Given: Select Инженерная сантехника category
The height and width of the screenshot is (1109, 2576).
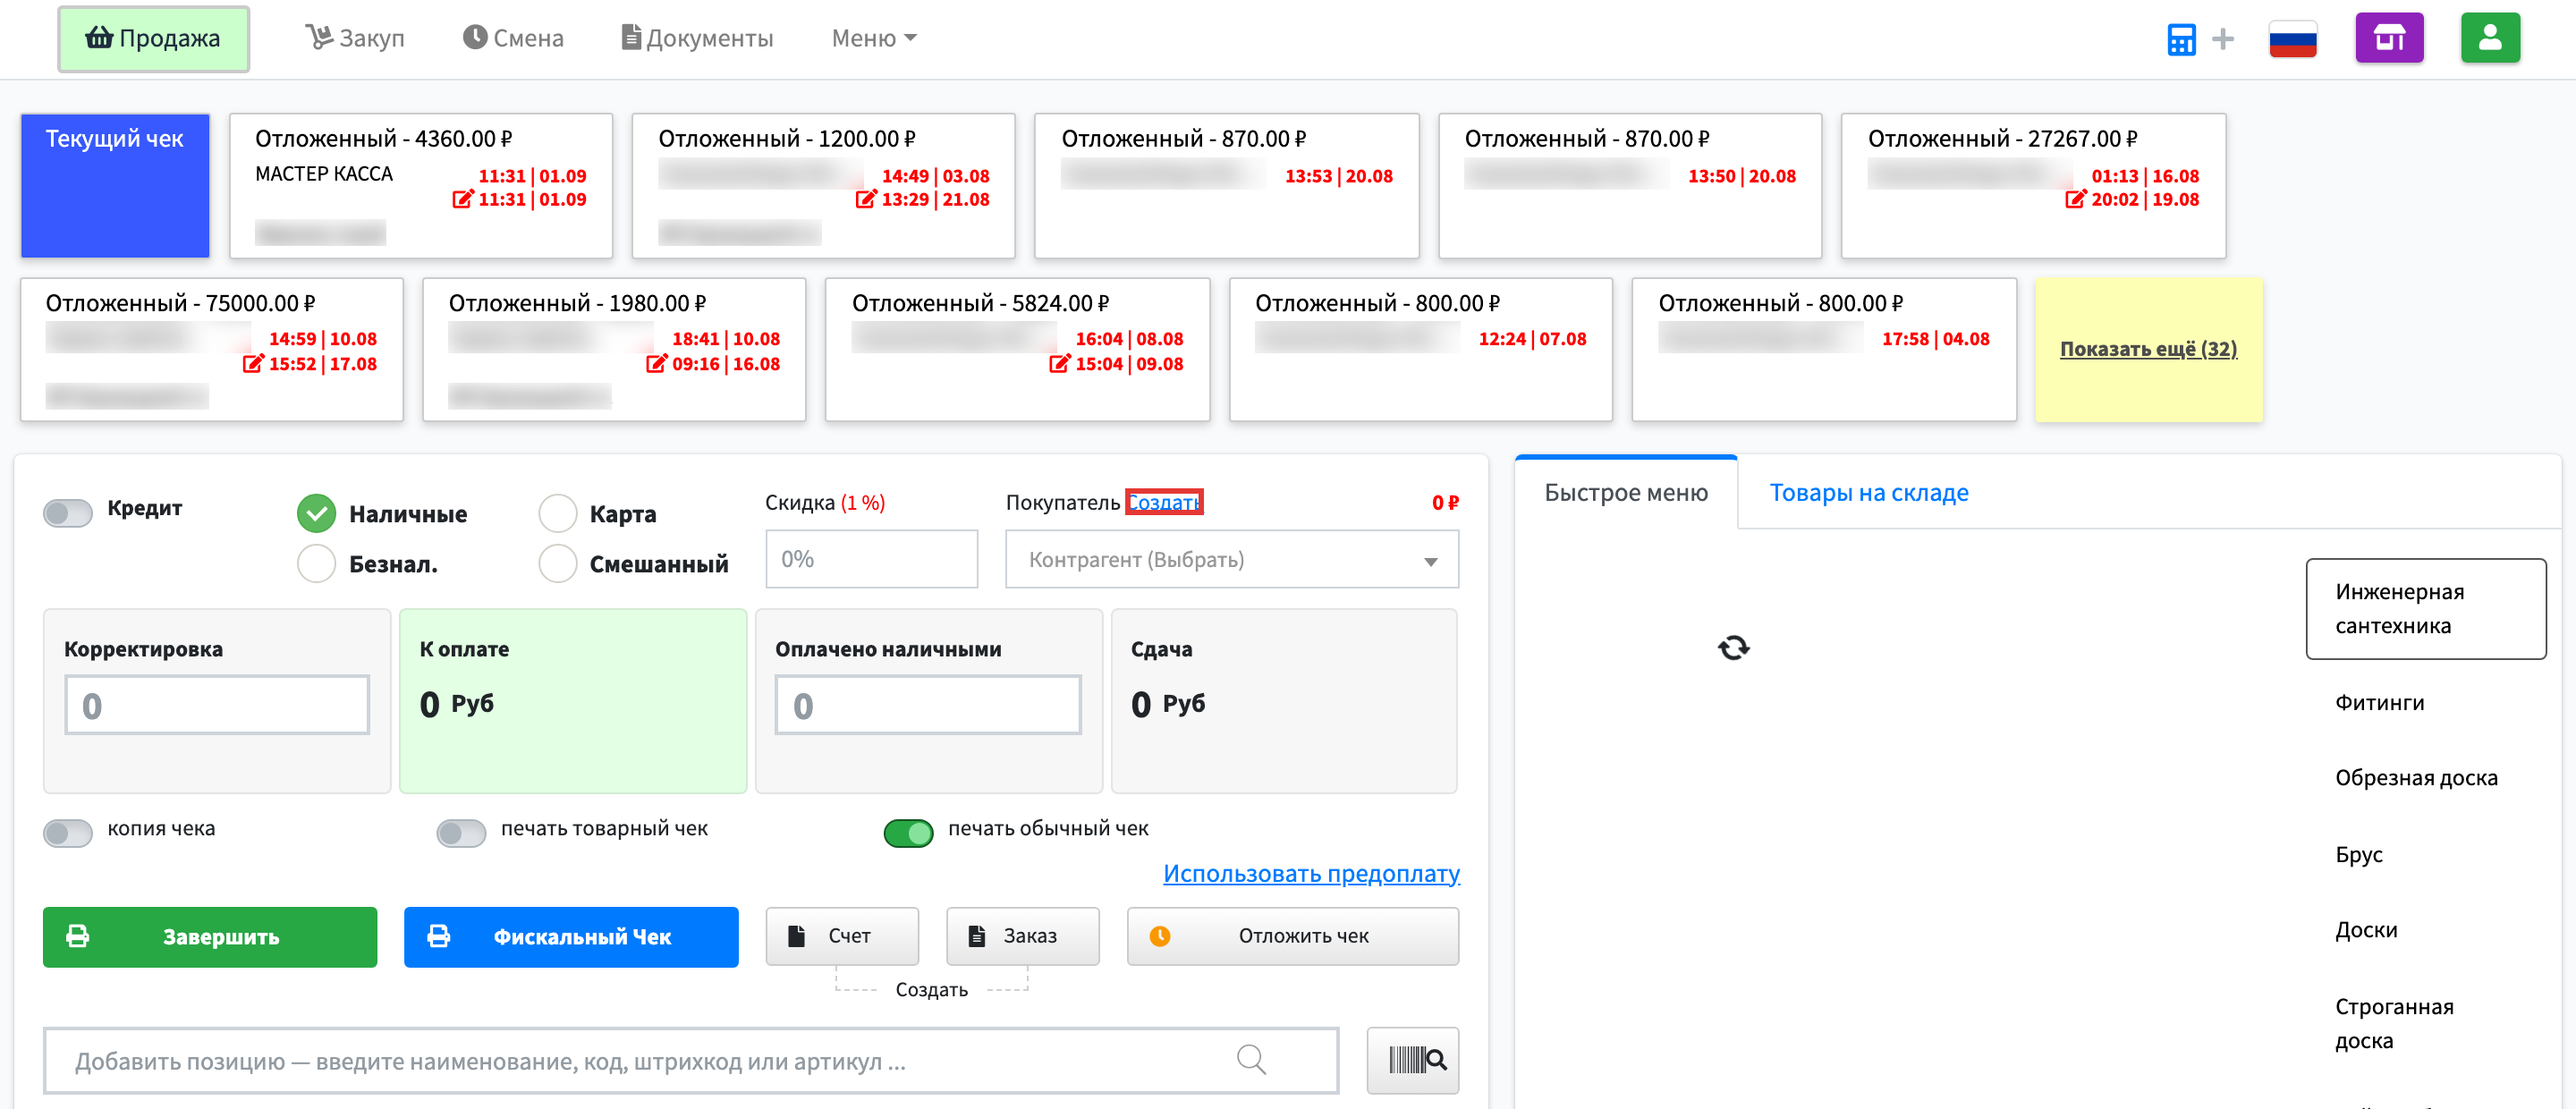Looking at the screenshot, I should pyautogui.click(x=2425, y=608).
